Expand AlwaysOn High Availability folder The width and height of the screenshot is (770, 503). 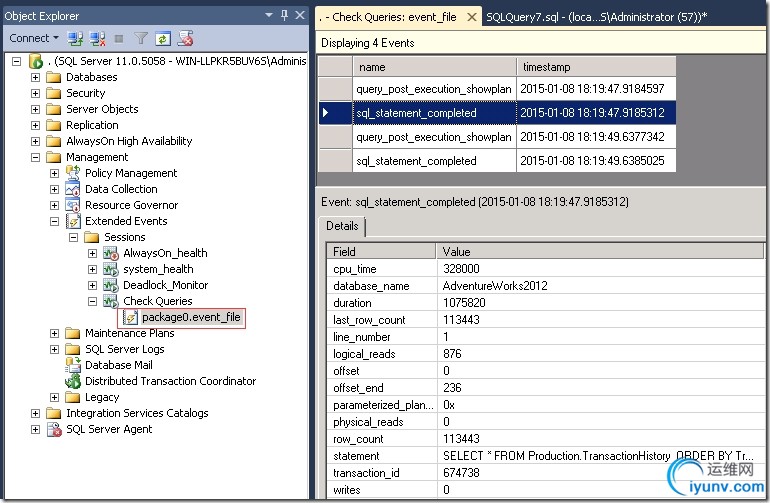tap(35, 141)
